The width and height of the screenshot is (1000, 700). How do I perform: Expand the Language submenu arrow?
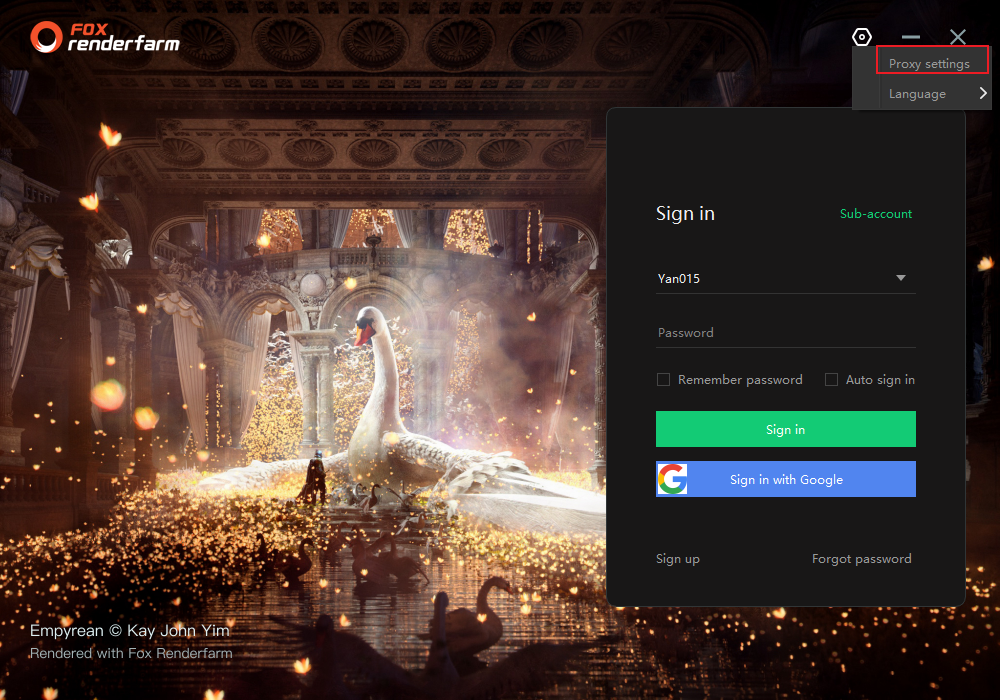pos(983,93)
